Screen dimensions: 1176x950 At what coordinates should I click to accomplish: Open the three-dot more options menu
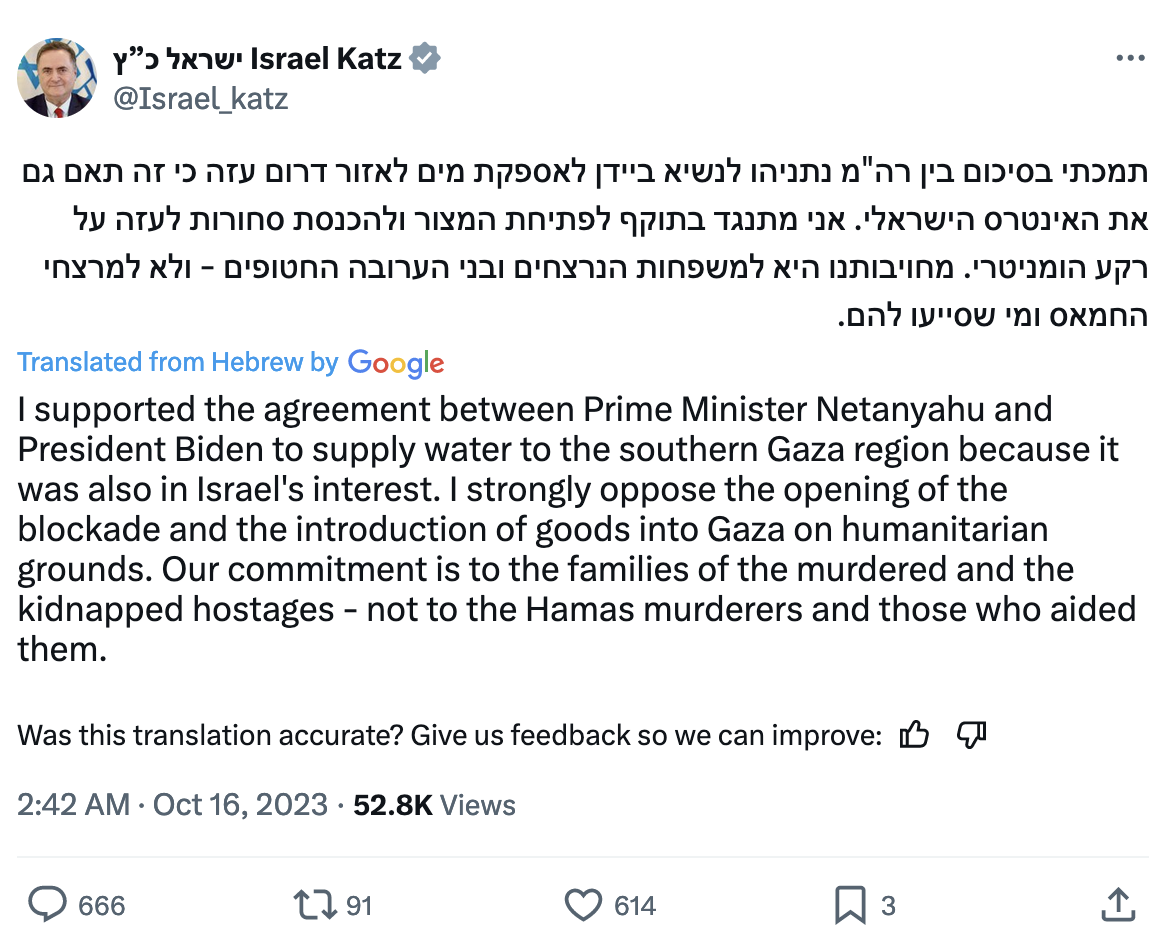click(1130, 60)
